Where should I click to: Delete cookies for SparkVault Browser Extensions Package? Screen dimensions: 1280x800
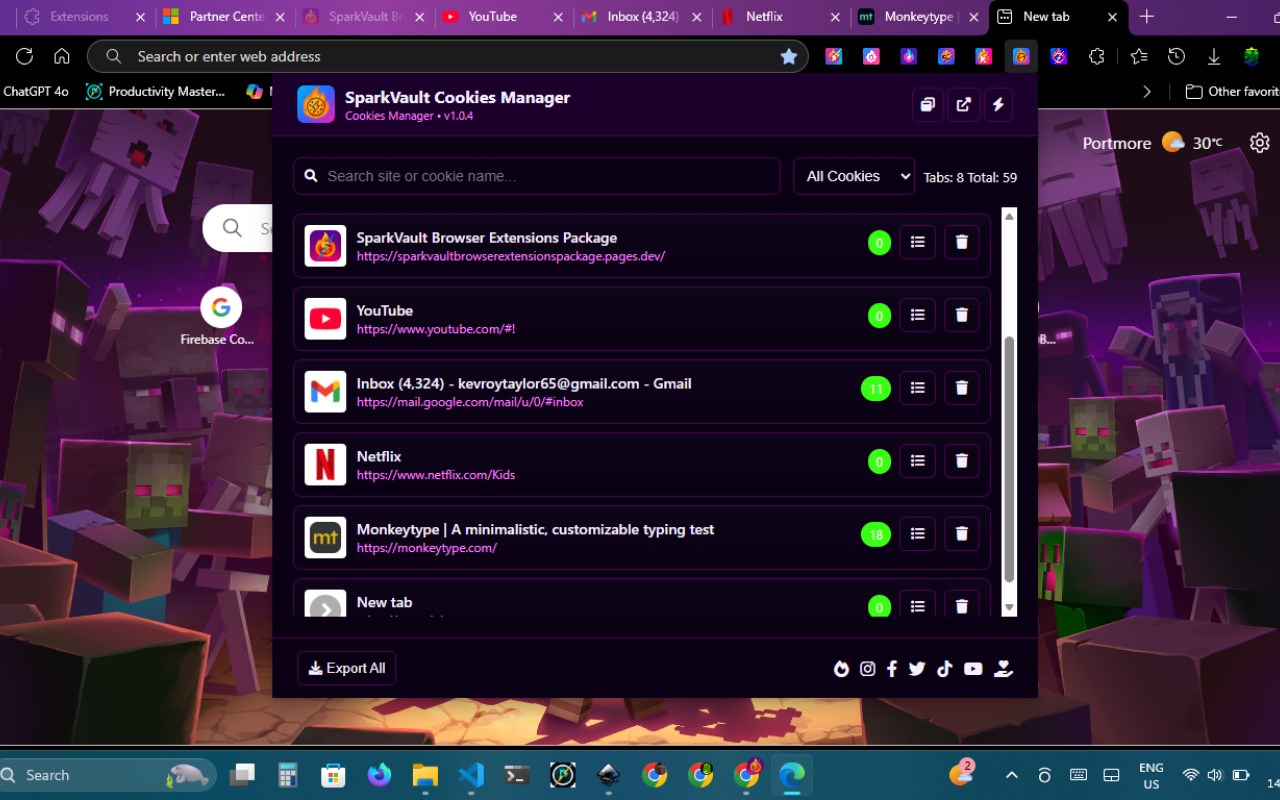click(x=962, y=242)
